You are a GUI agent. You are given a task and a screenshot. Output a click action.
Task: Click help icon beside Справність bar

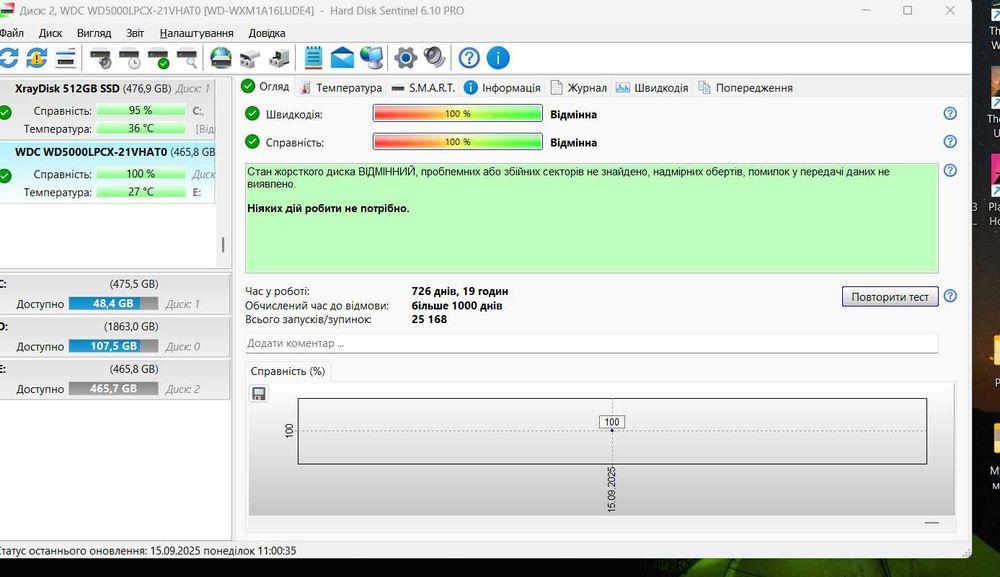pyautogui.click(x=950, y=142)
